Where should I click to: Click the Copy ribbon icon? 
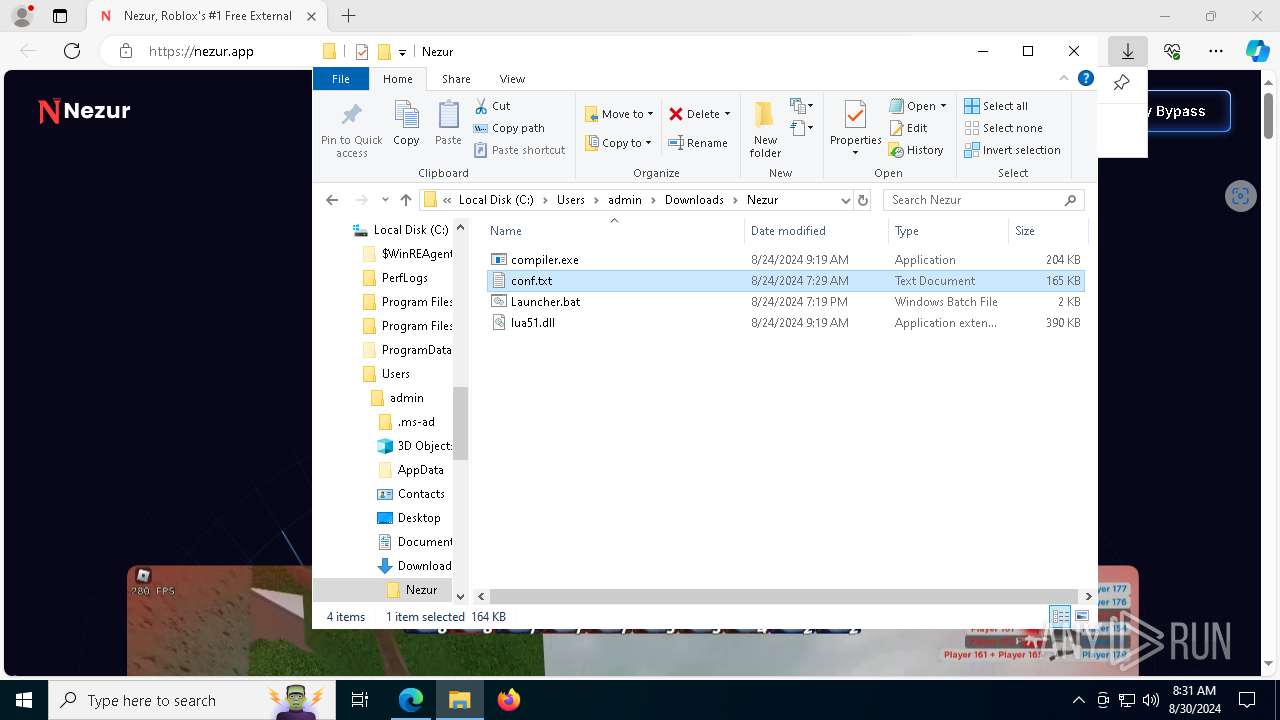[x=406, y=115]
